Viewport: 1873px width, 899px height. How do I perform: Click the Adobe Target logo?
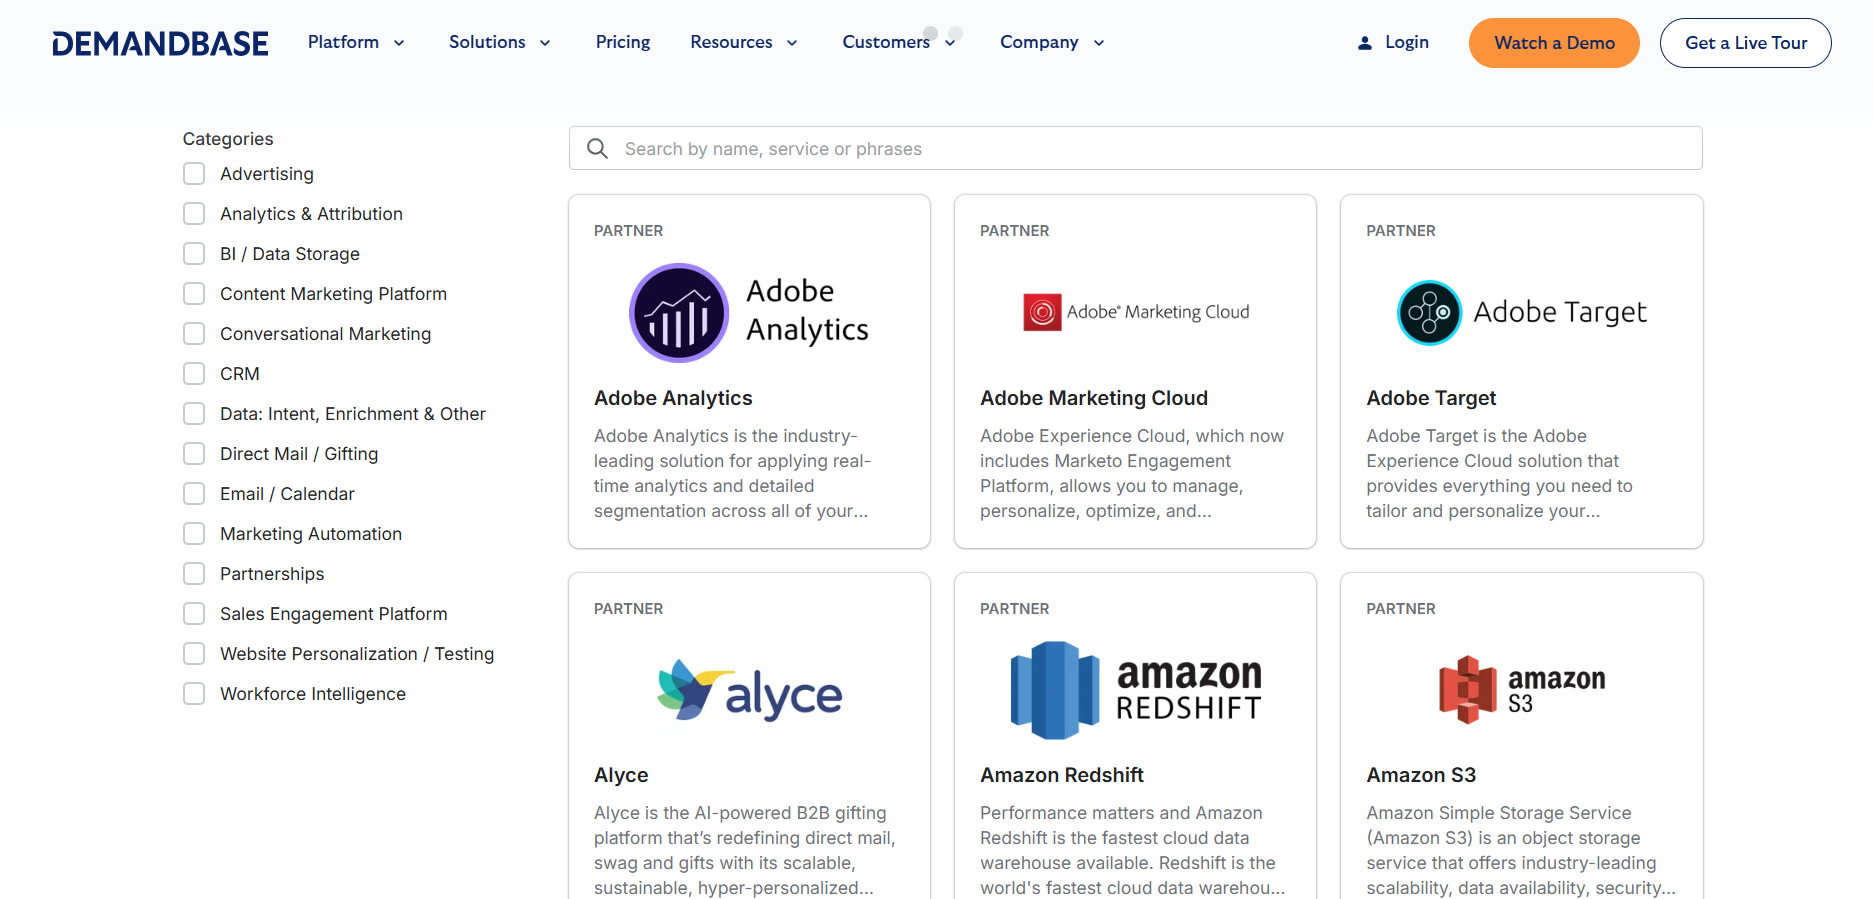[1520, 312]
